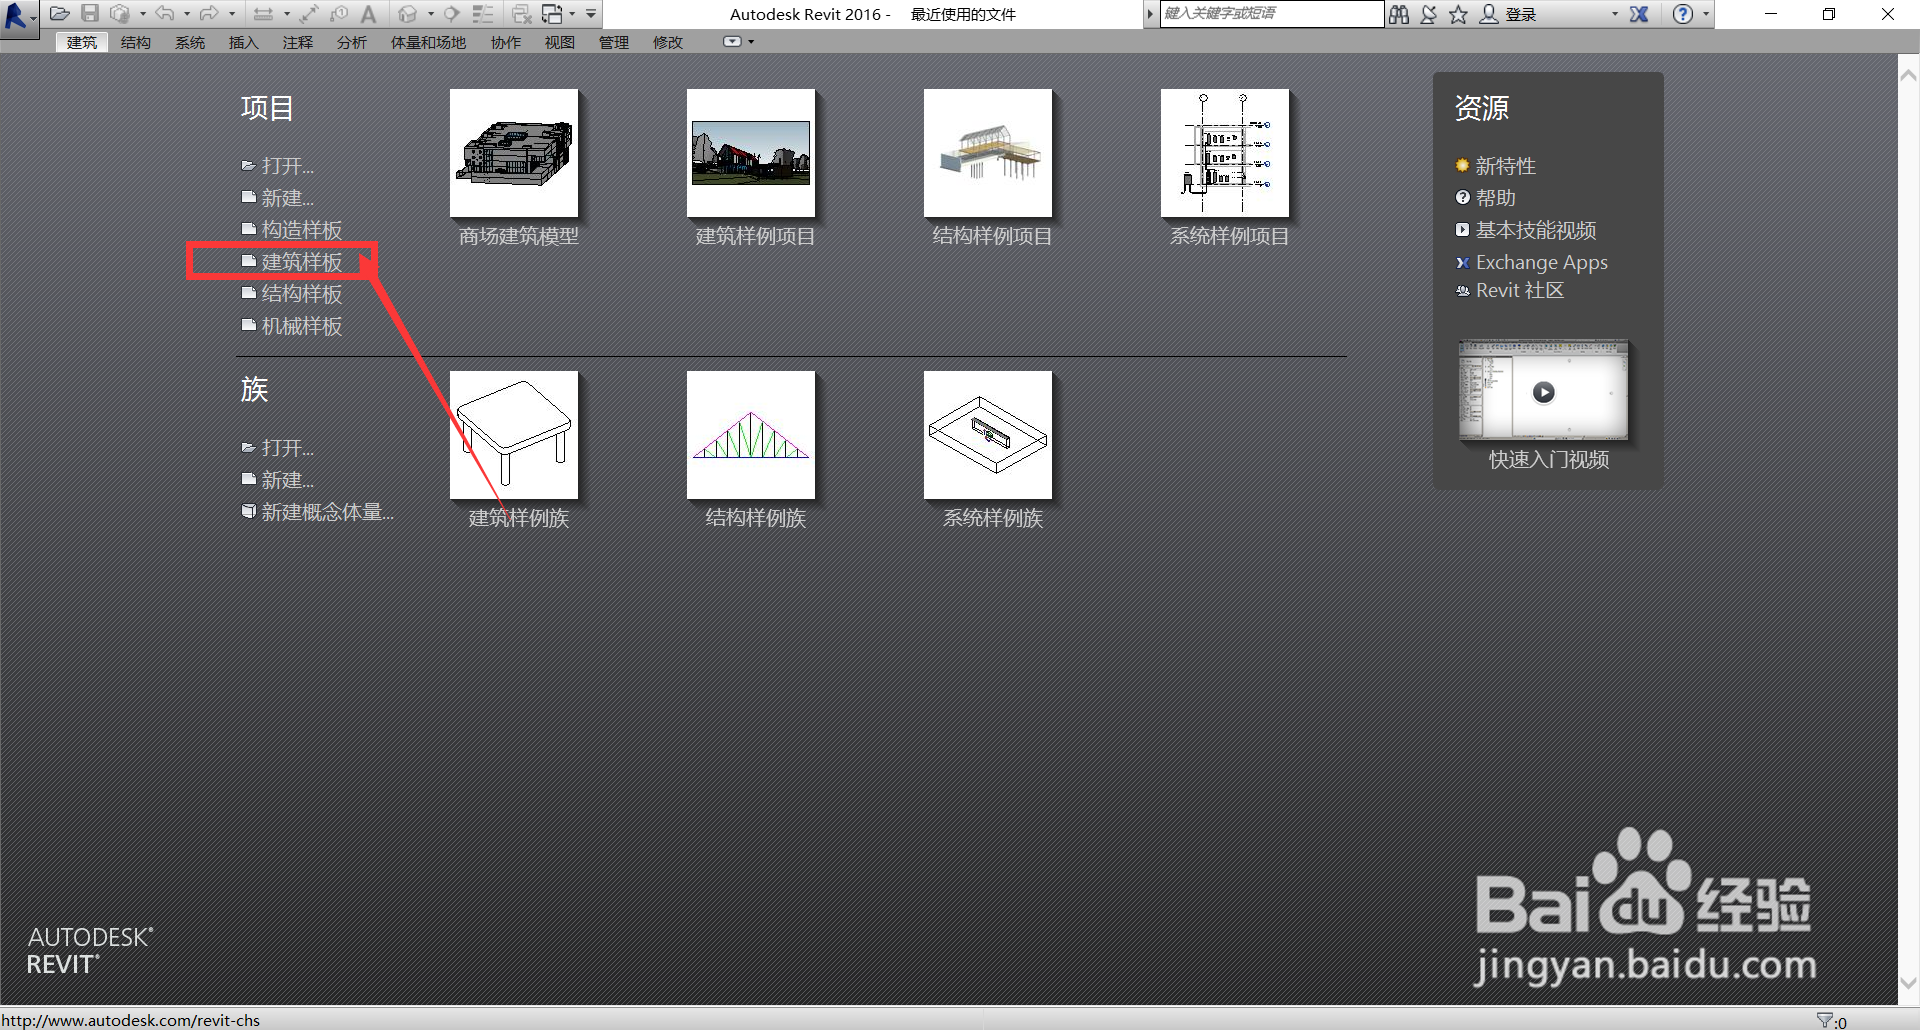Click the Favorites star icon
Viewport: 1920px width, 1030px height.
point(1458,14)
